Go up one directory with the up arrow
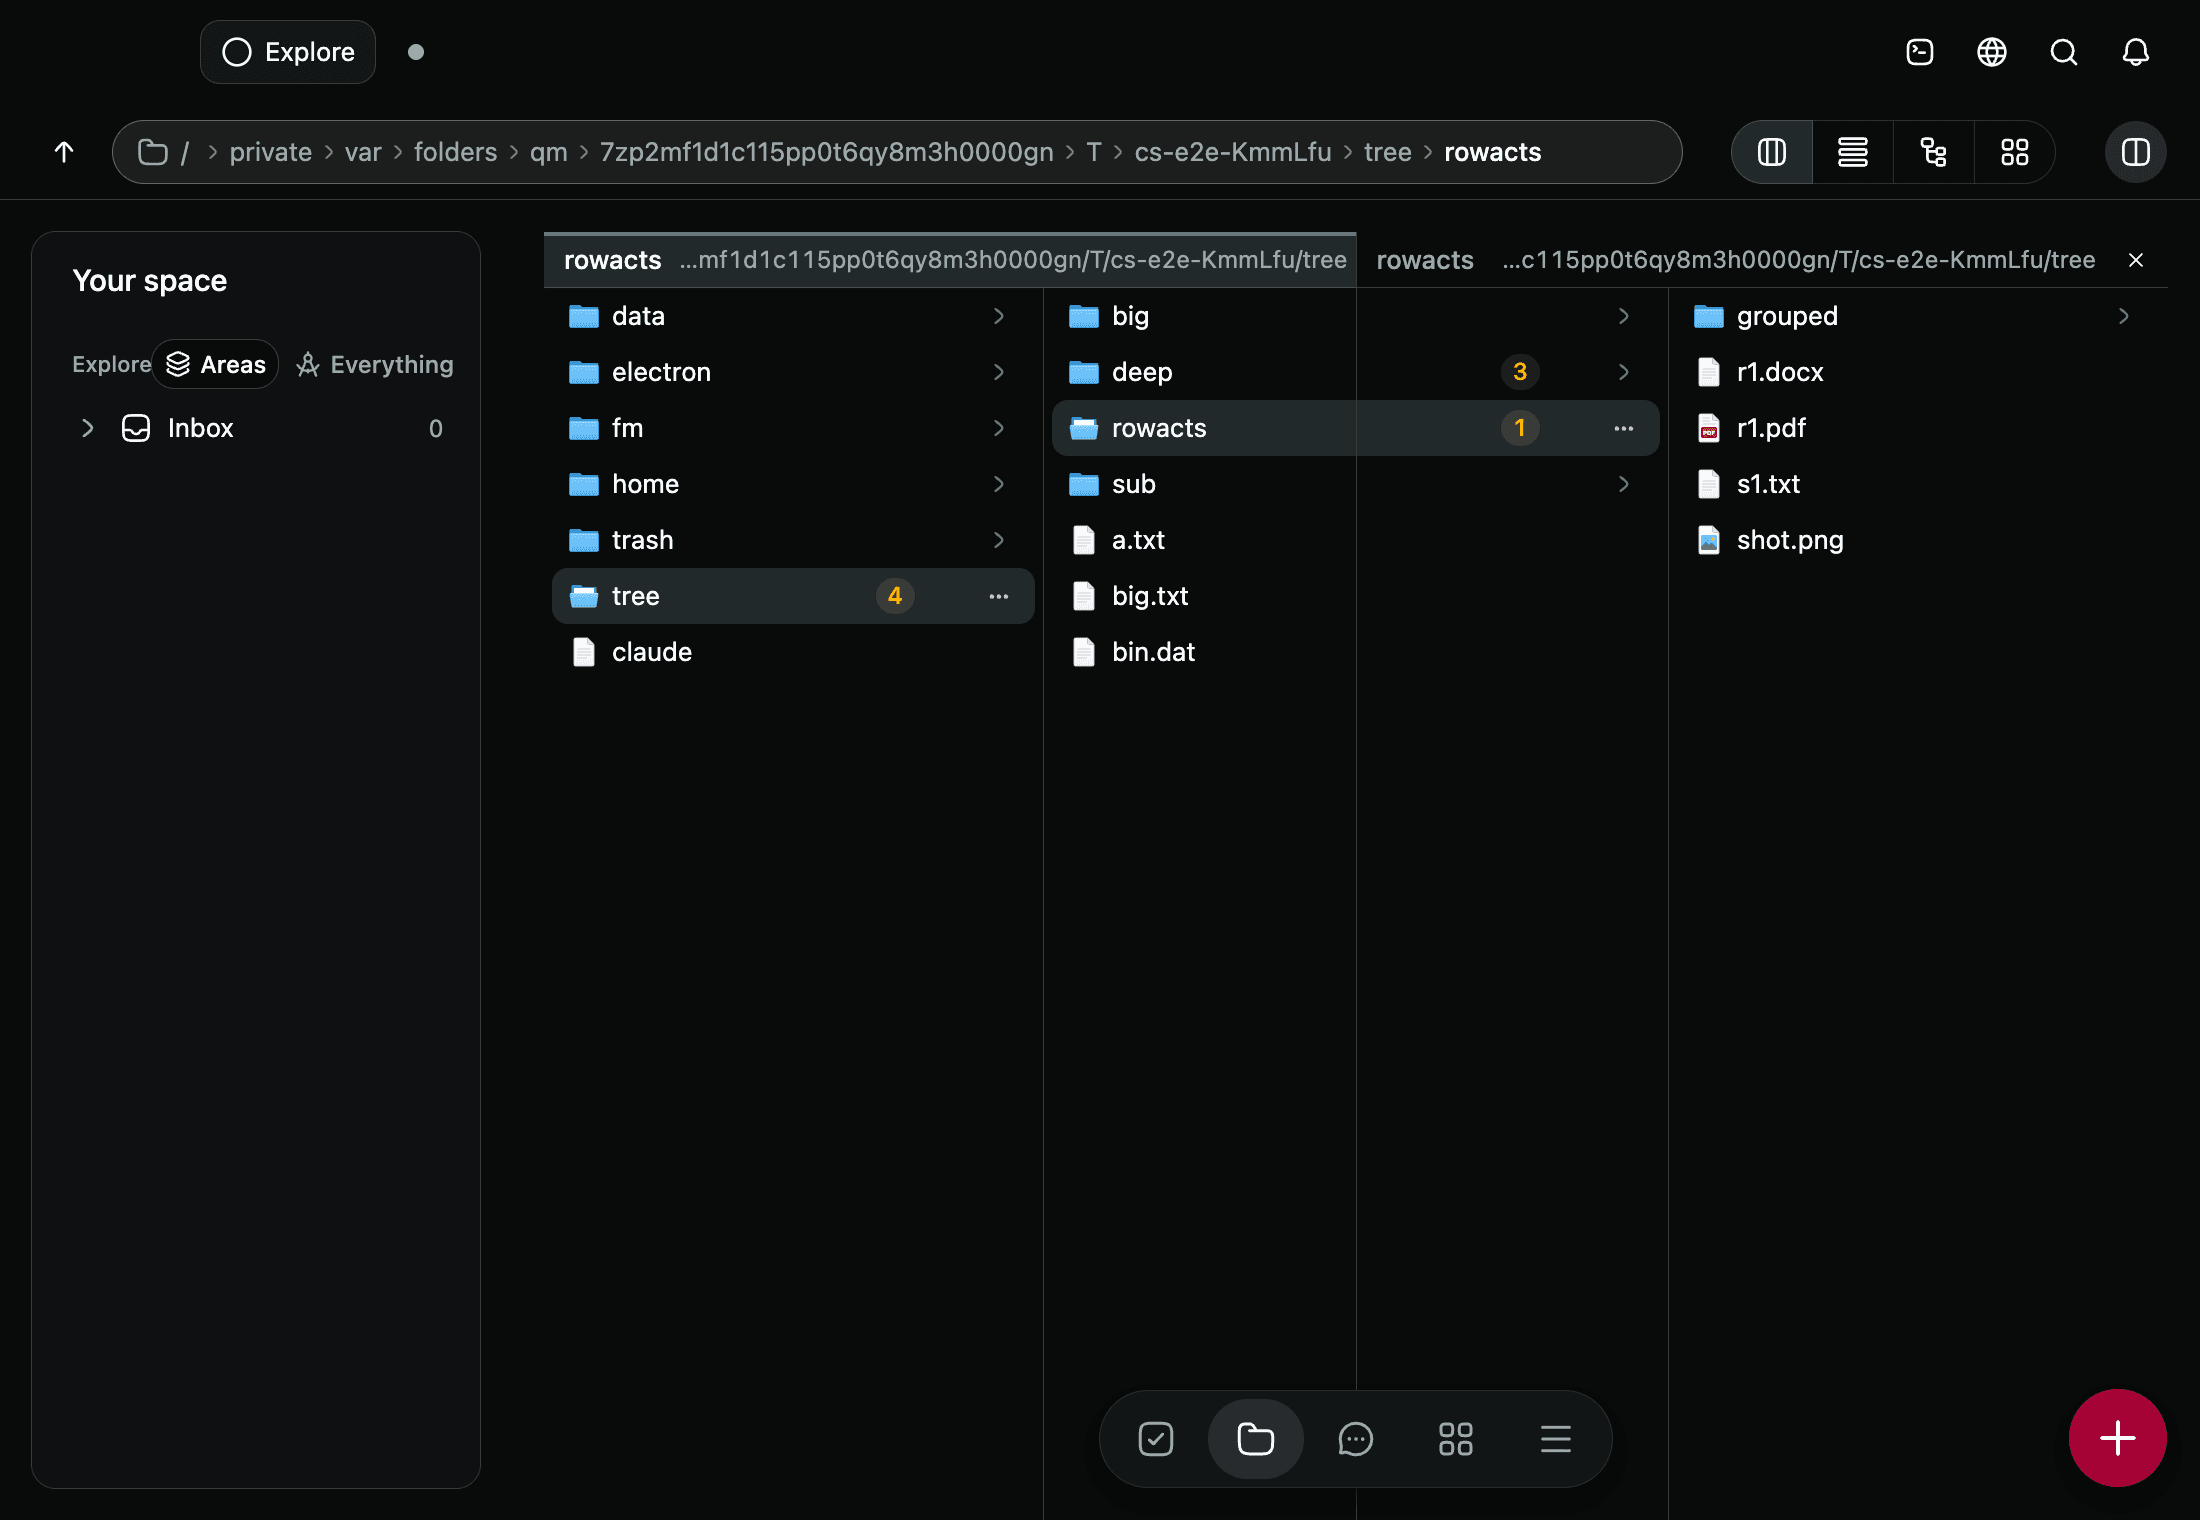The width and height of the screenshot is (2200, 1520). (64, 152)
